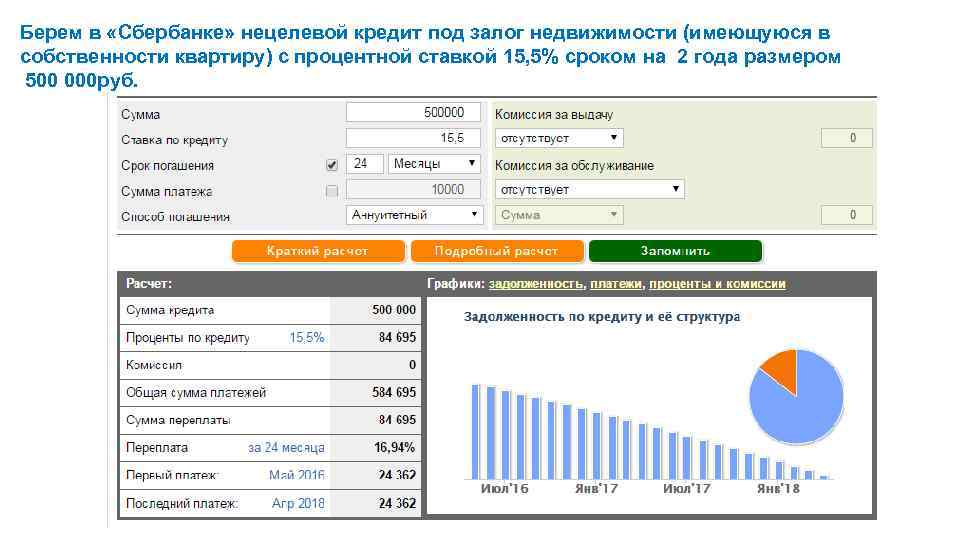Click the Расчет: panel header
Image resolution: width=960 pixels, height=540 pixels.
[149, 283]
